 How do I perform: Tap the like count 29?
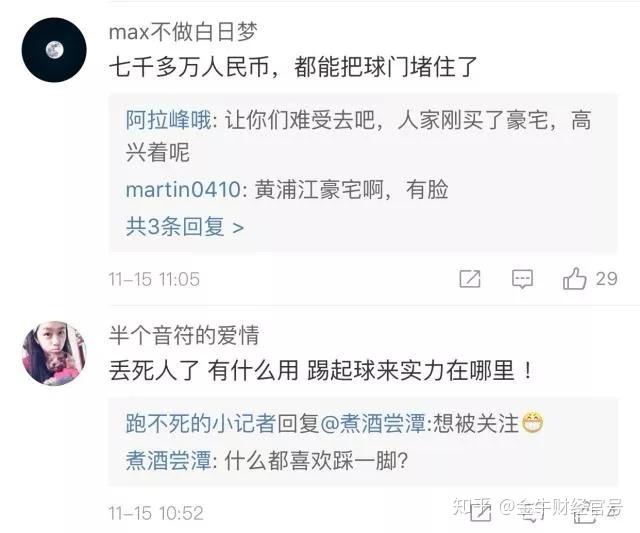coord(607,279)
